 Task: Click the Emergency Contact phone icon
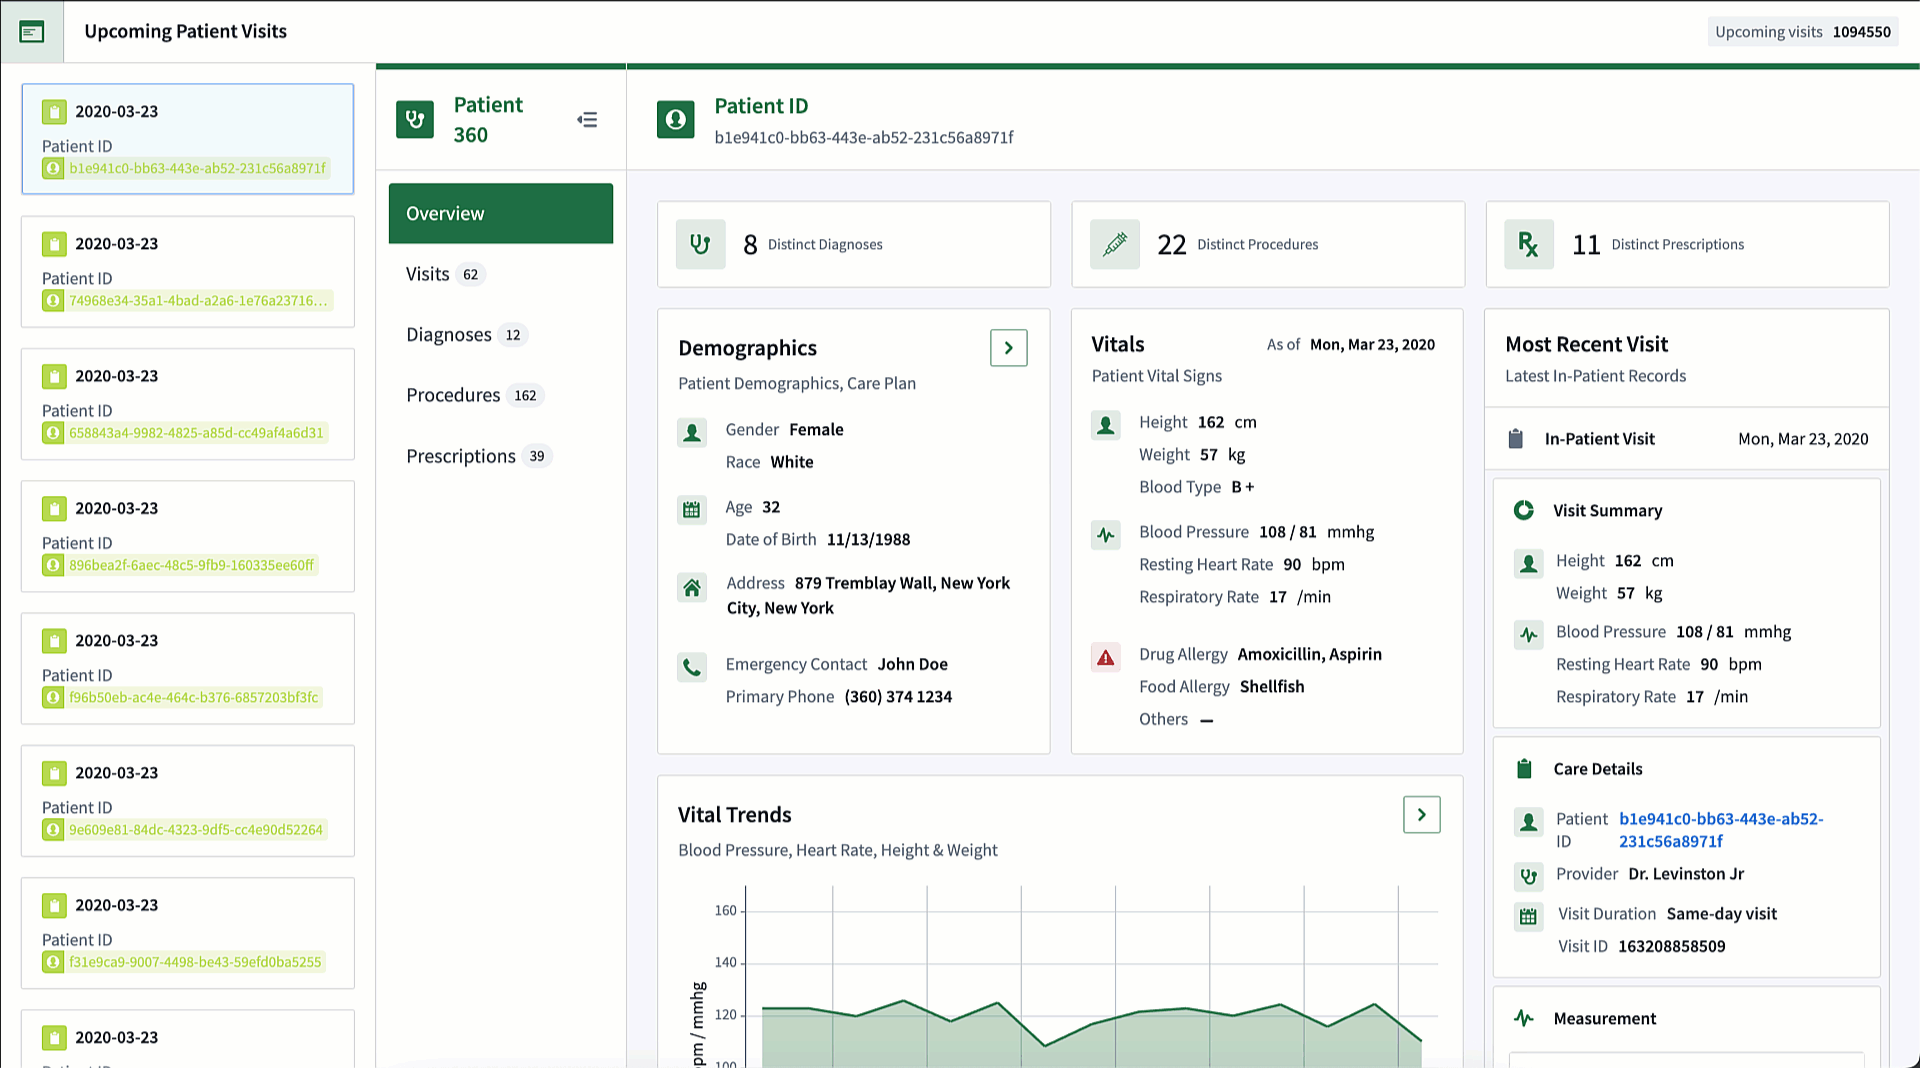point(692,667)
